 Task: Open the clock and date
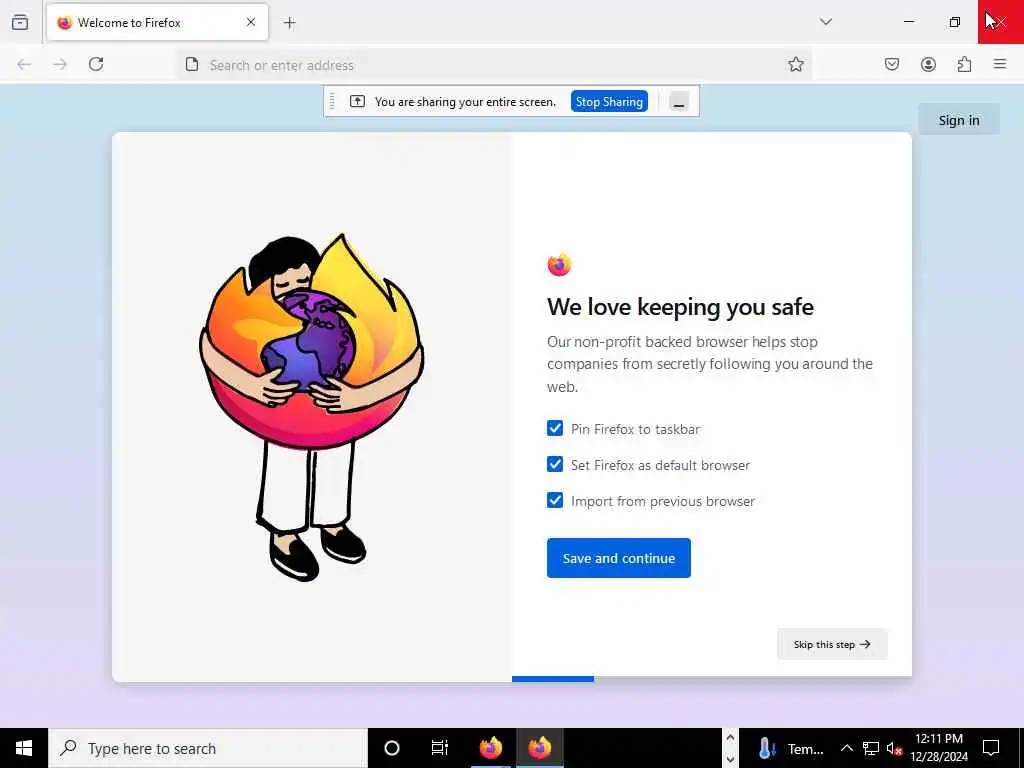pos(939,748)
